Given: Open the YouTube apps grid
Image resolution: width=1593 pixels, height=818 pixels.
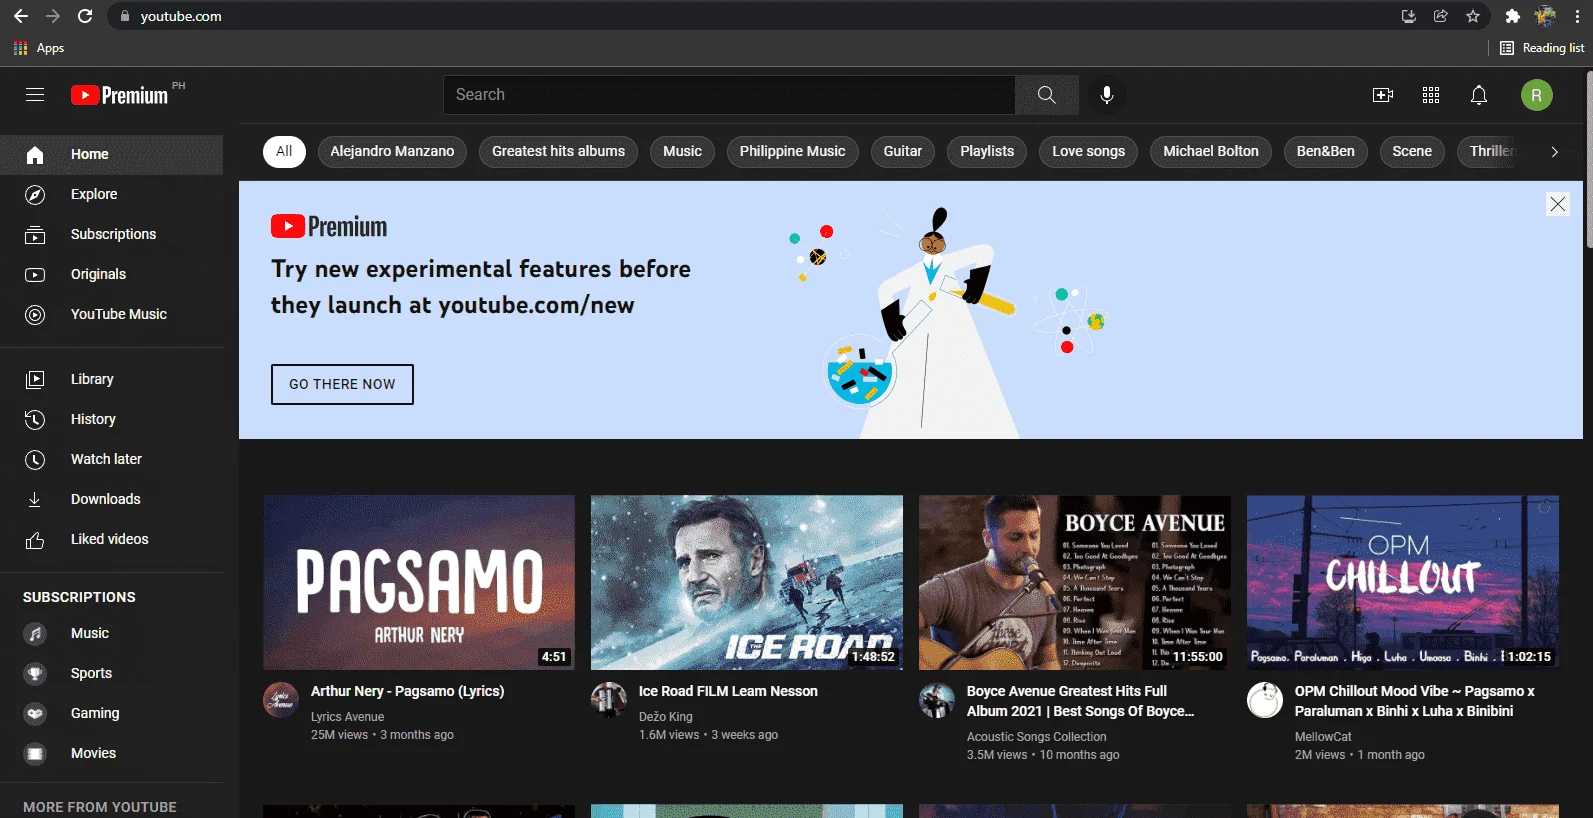Looking at the screenshot, I should [1431, 95].
